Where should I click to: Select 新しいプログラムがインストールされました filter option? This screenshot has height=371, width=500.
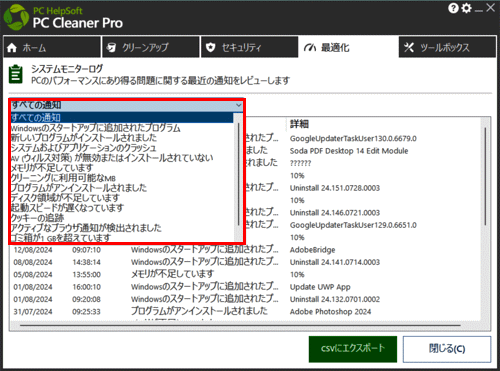pos(122,138)
